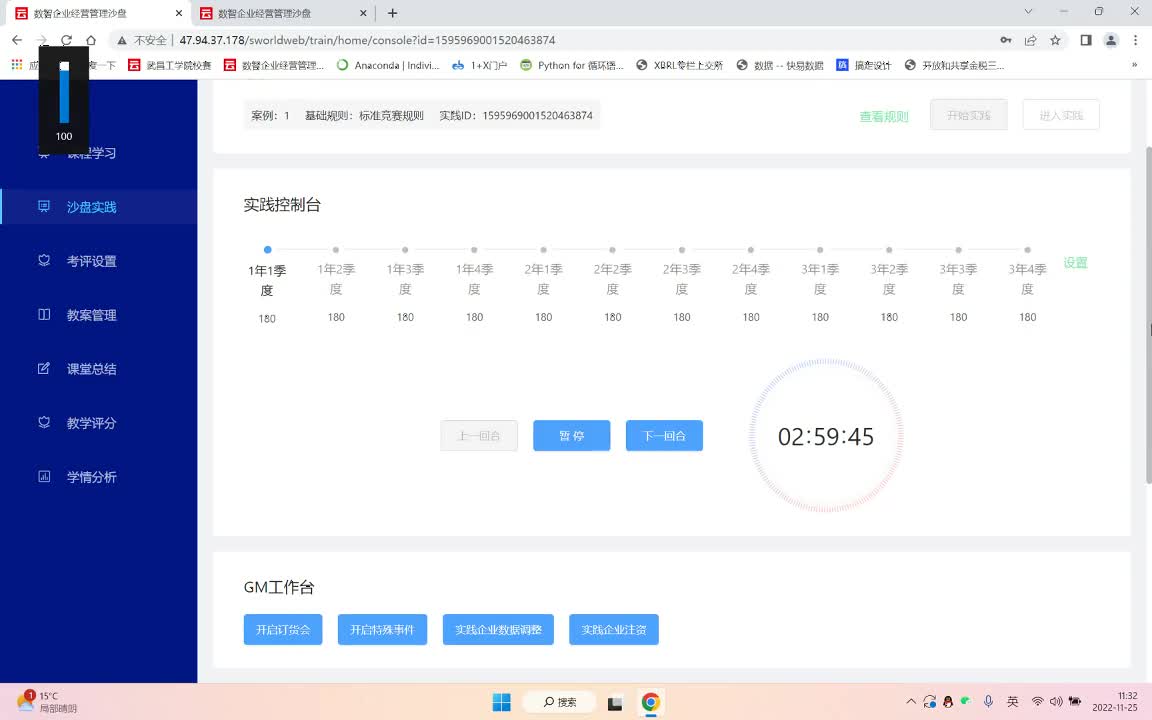This screenshot has width=1152, height=720.
Task: Open a new browser tab
Action: pyautogui.click(x=392, y=13)
